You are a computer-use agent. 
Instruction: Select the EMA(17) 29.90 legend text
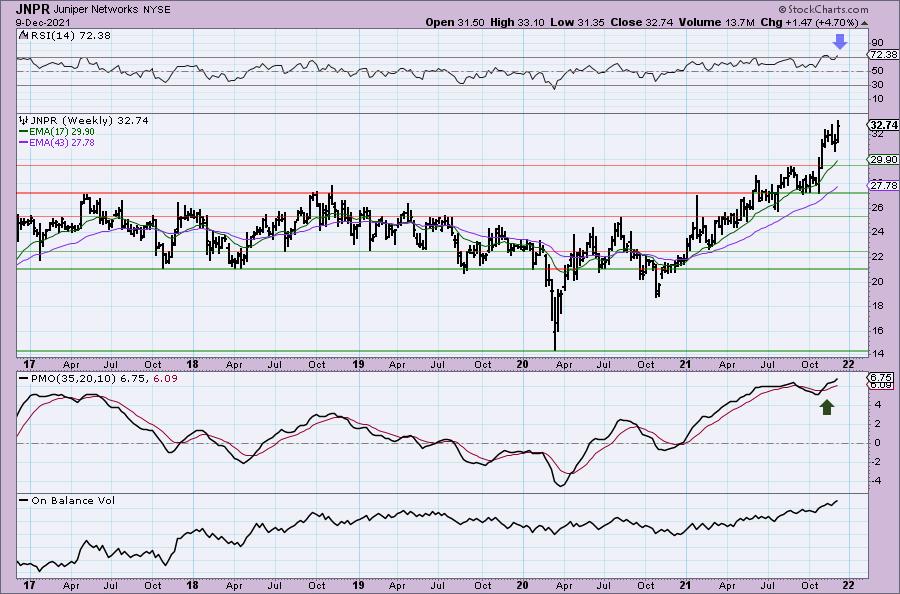pos(62,132)
